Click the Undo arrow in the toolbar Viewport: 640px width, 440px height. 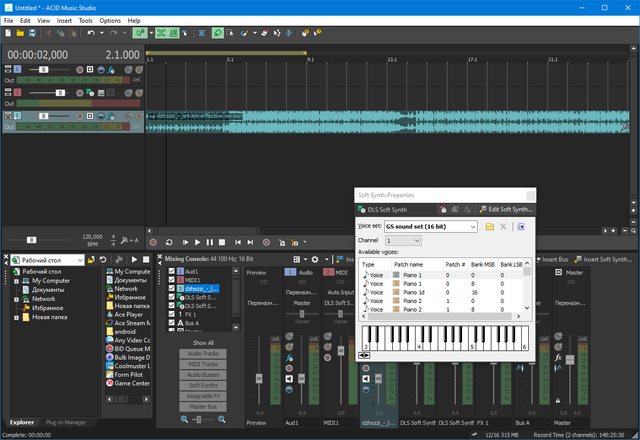click(90, 33)
